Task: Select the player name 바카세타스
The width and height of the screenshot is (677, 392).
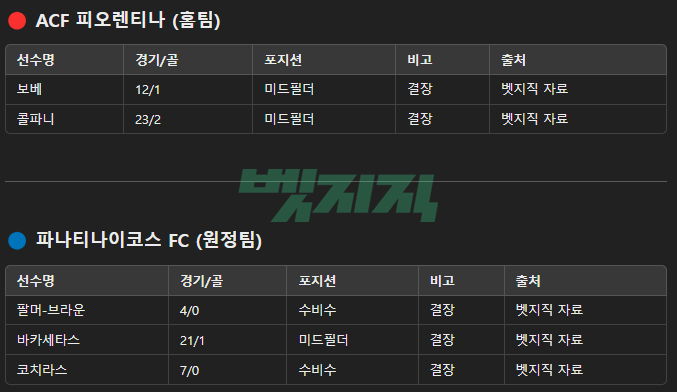Action: [x=48, y=340]
